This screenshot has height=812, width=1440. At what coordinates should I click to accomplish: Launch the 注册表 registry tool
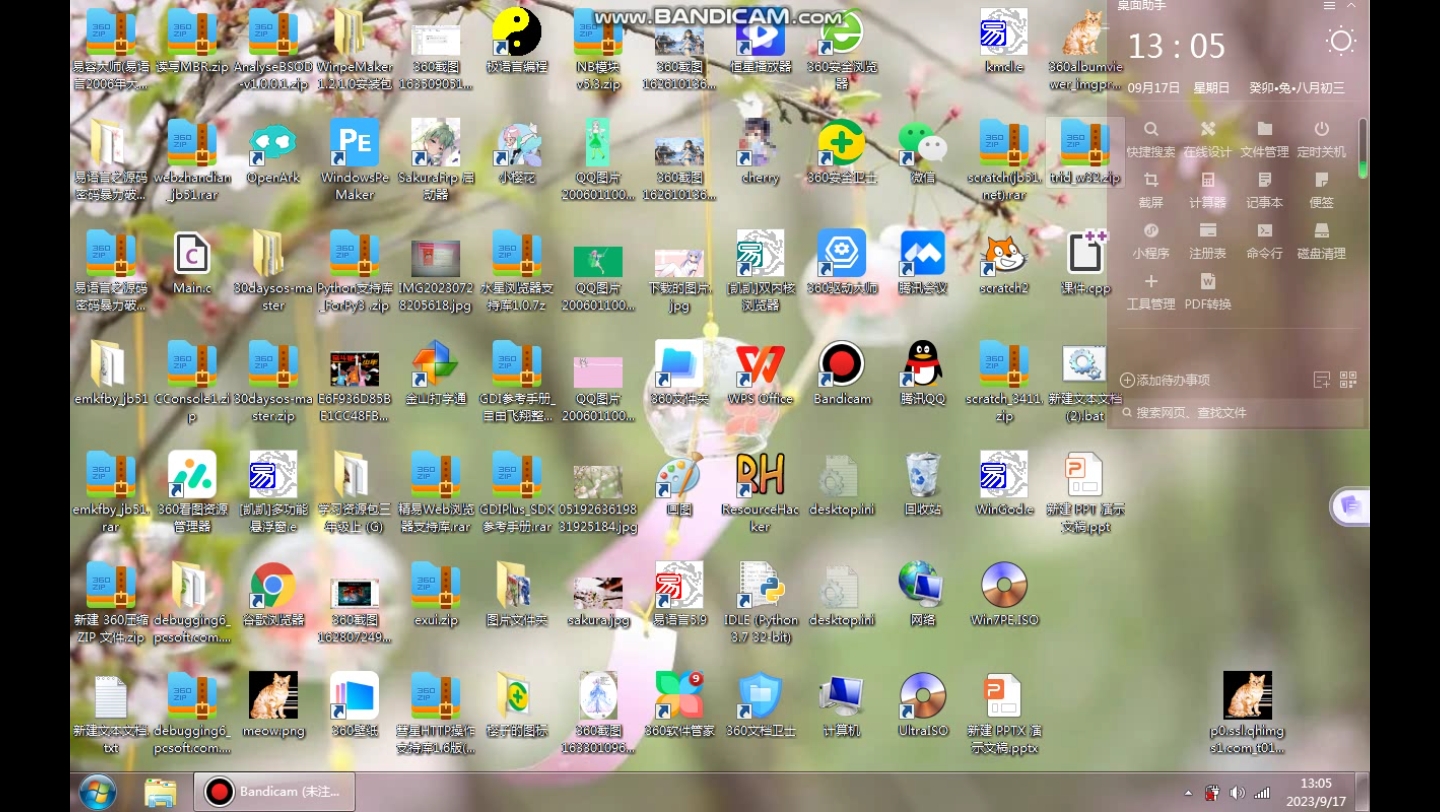1208,241
